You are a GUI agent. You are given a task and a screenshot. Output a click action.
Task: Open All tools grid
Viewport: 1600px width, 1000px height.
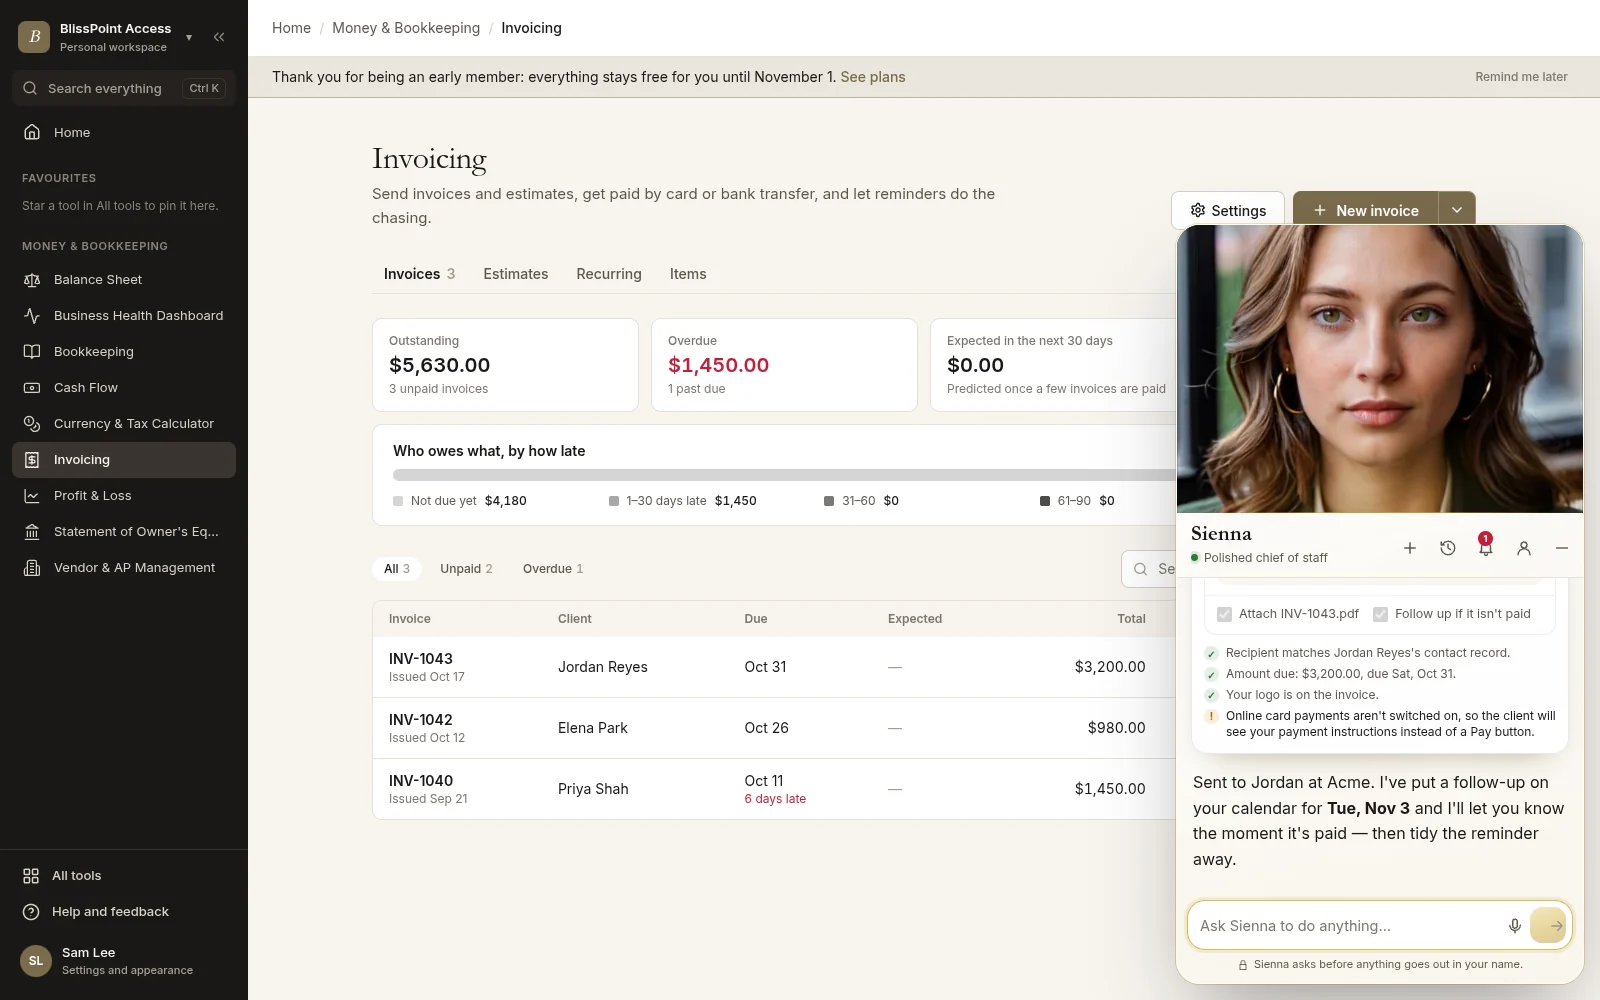tap(124, 876)
